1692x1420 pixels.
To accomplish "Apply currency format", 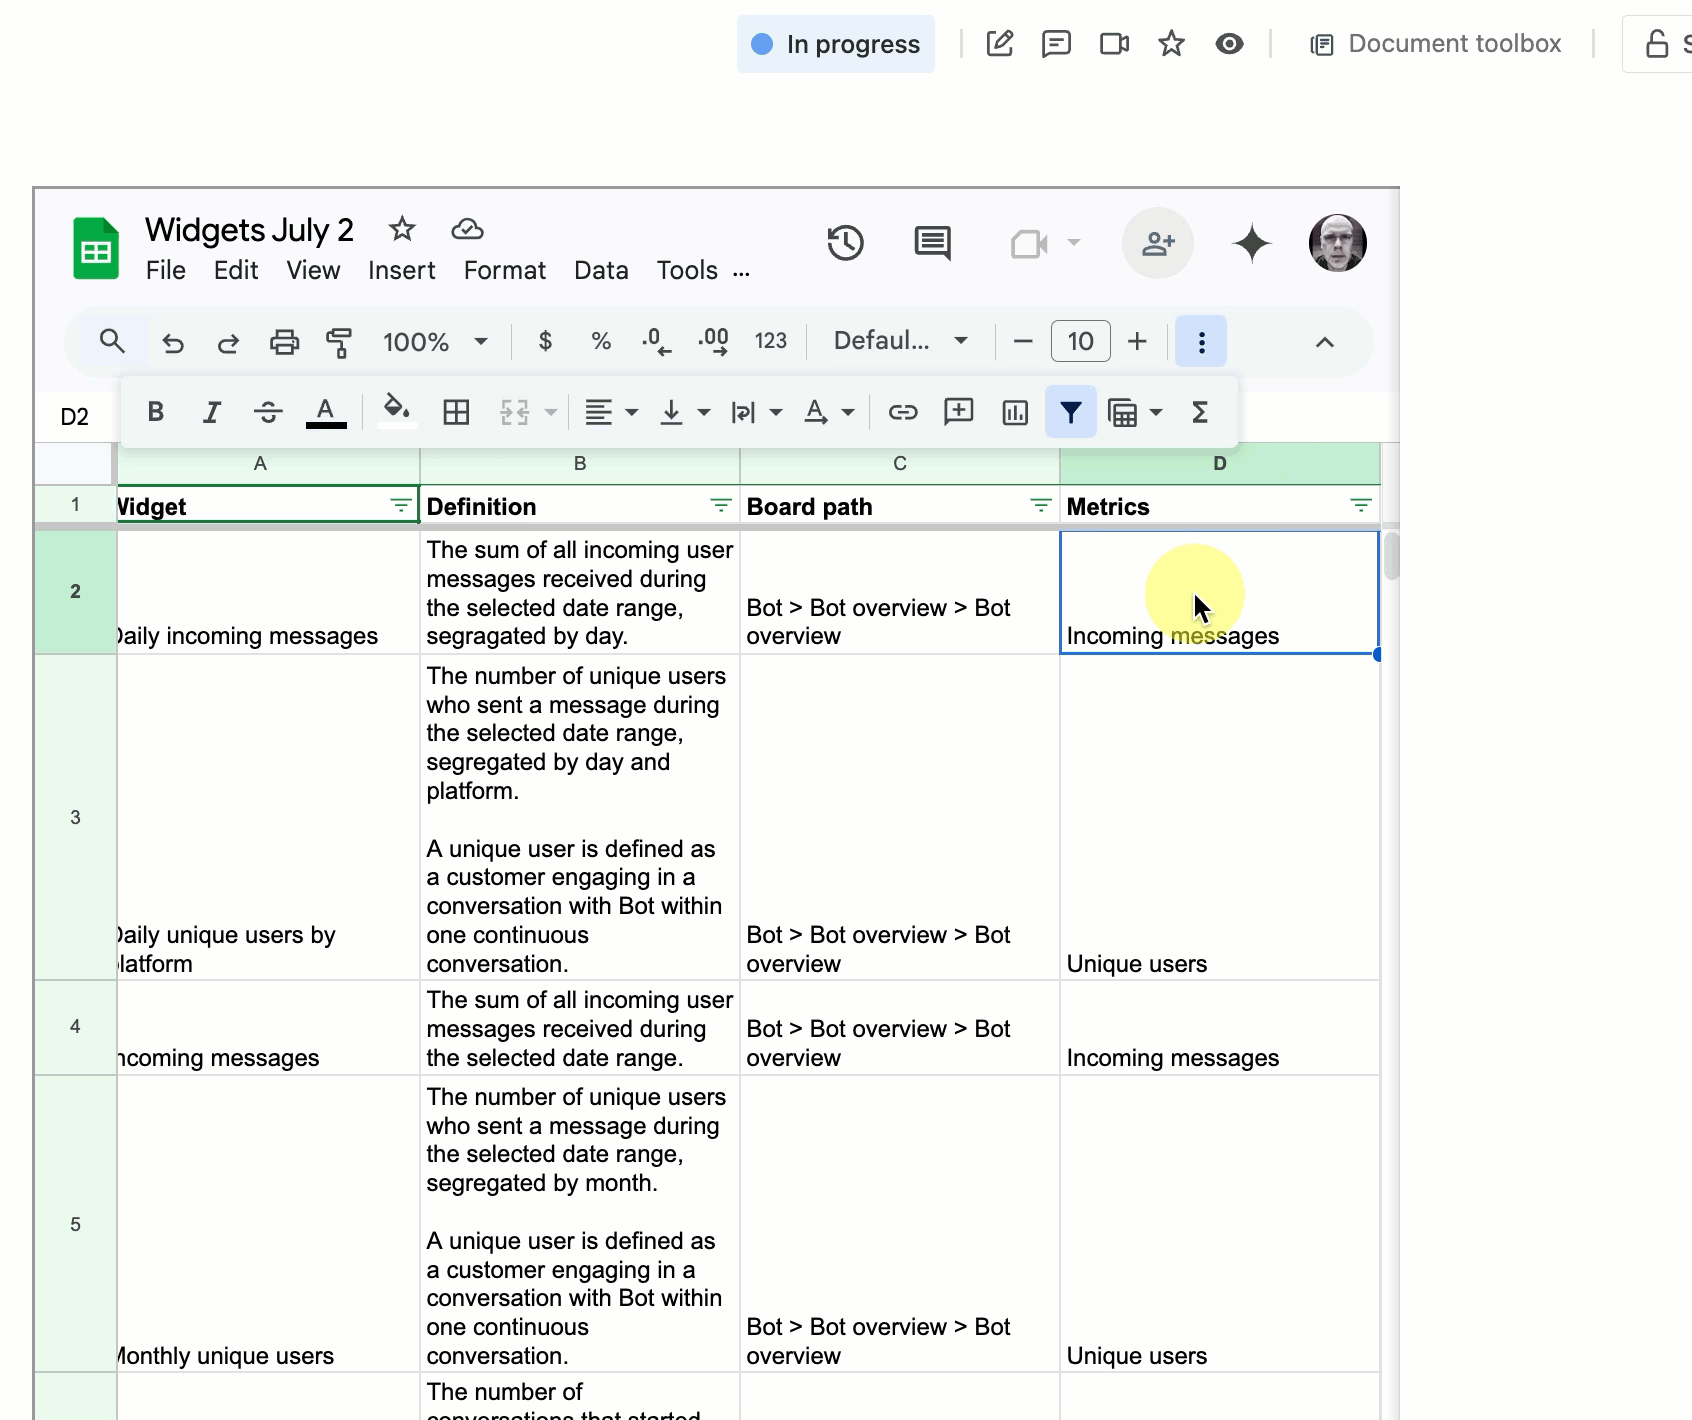I will [545, 341].
